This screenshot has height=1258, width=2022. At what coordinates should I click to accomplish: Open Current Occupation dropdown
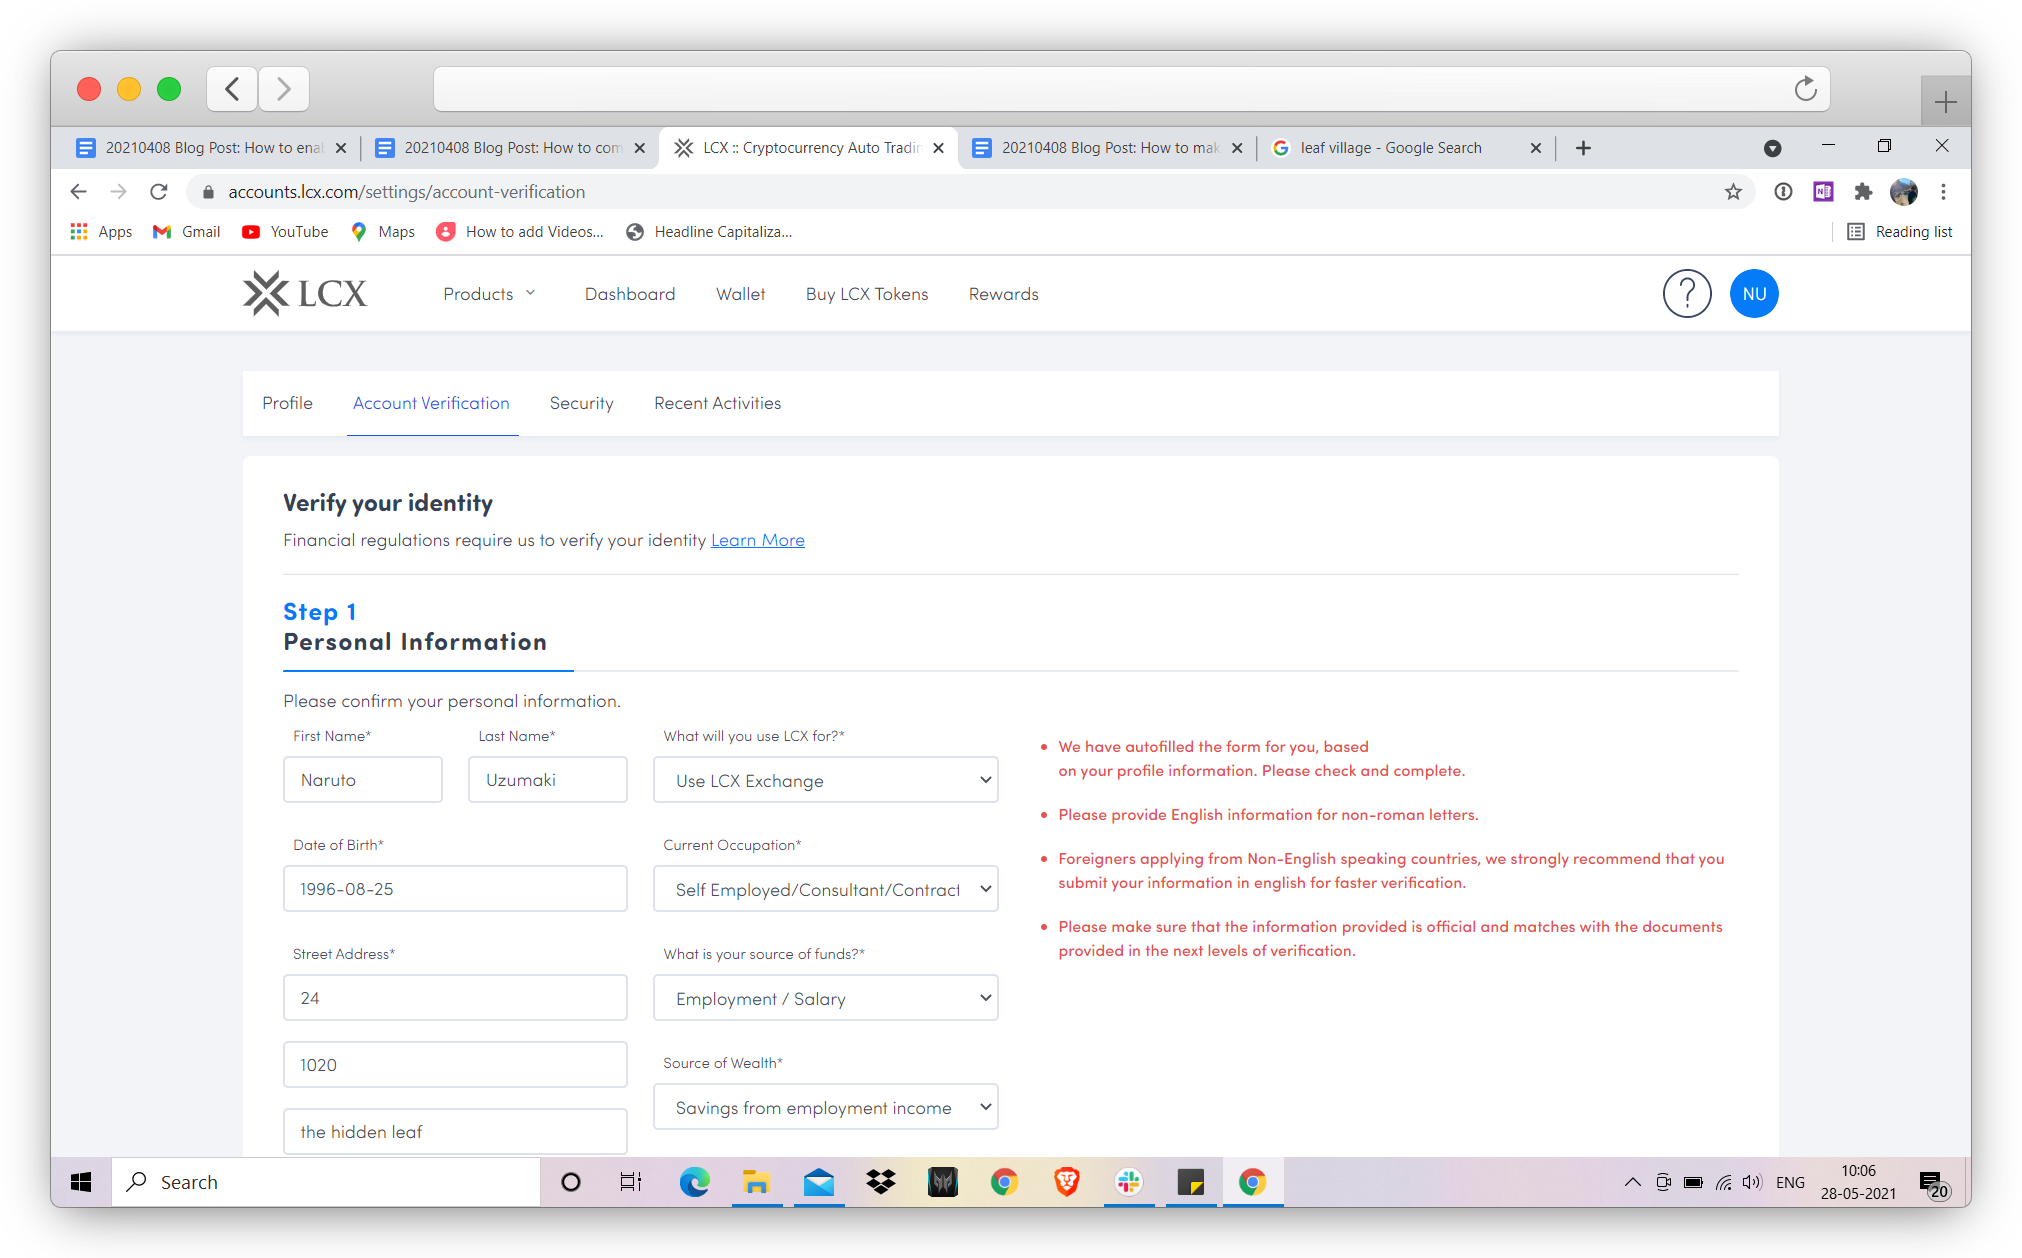point(825,889)
